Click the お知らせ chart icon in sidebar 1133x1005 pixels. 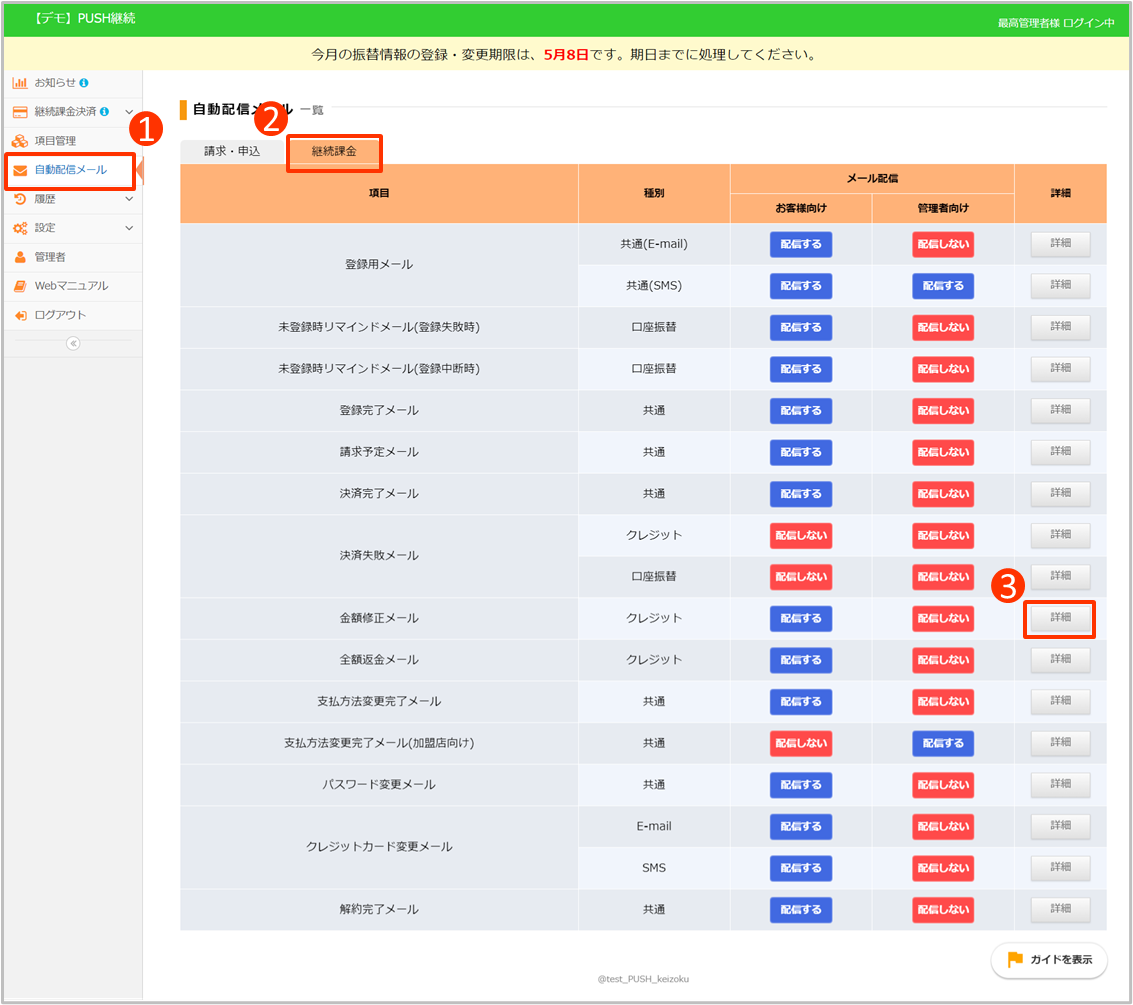(20, 83)
